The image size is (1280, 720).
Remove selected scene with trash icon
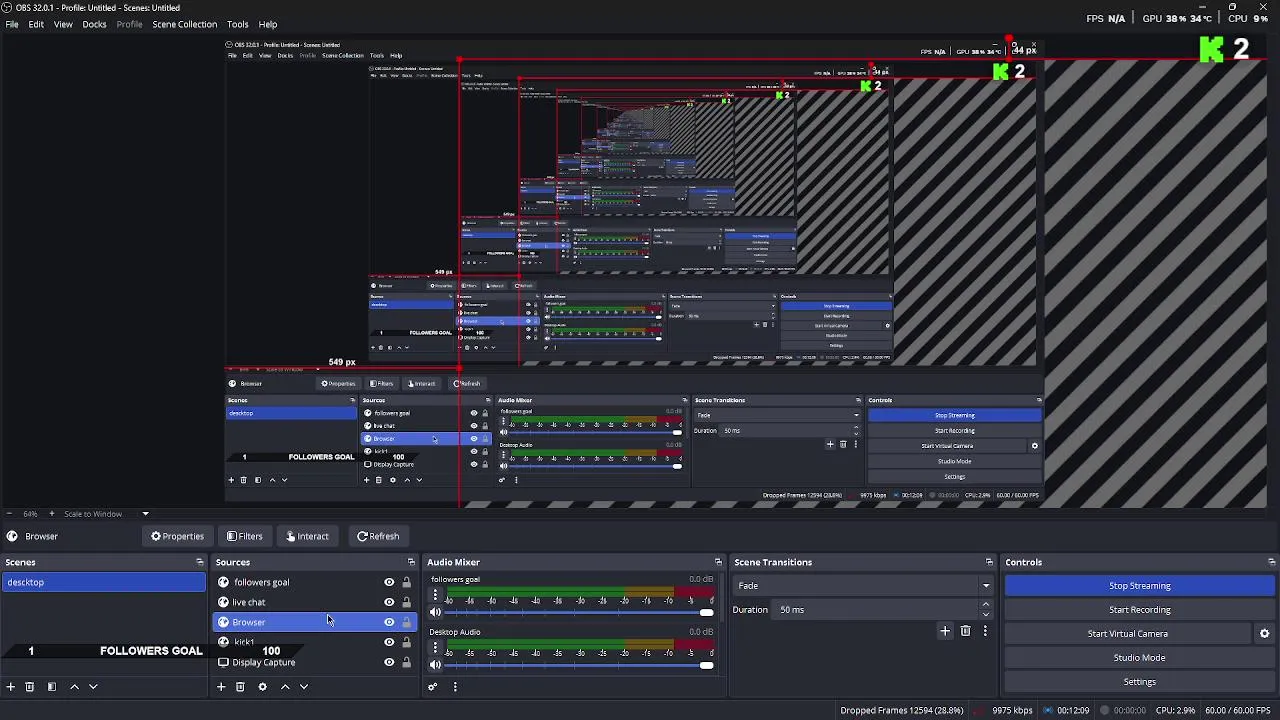click(x=30, y=687)
